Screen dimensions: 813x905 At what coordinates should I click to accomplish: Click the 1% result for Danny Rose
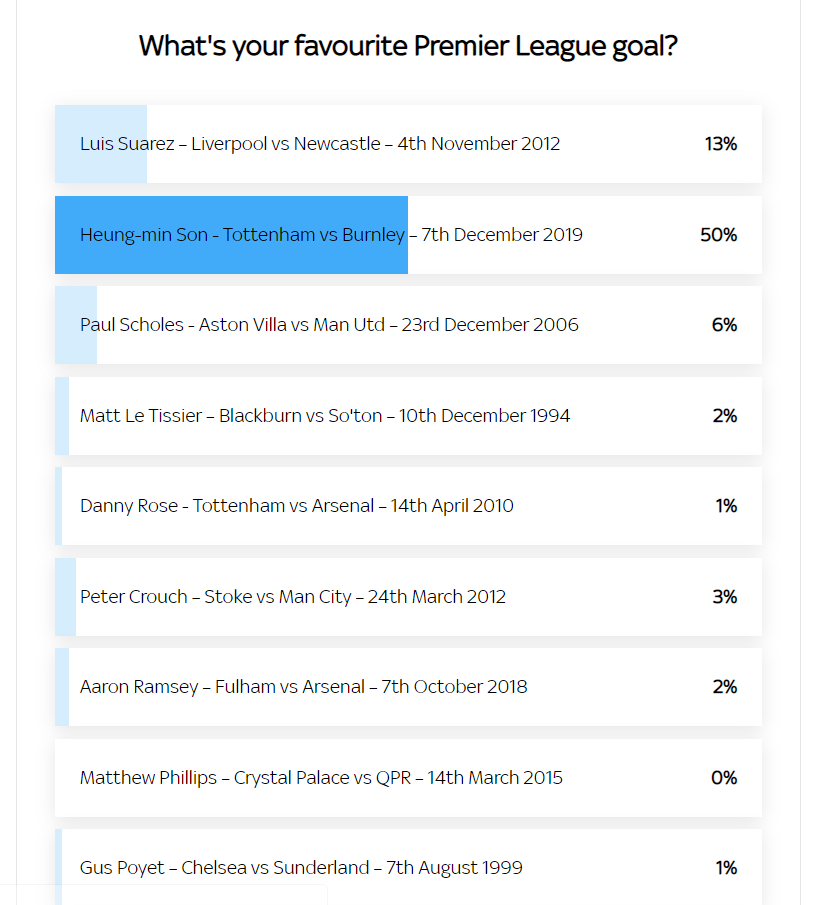point(726,506)
